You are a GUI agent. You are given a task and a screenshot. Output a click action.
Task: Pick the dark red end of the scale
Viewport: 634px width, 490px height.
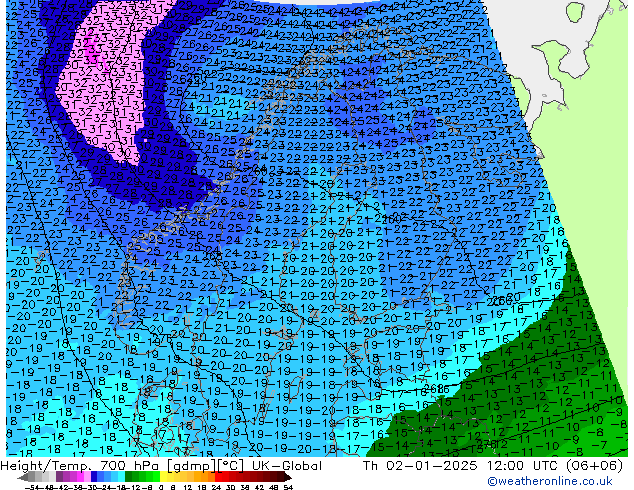coord(286,476)
